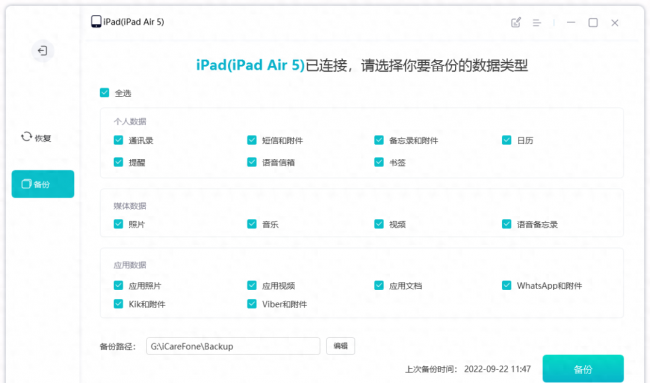Click the 应用数据 section heading
This screenshot has width=650, height=383.
(x=130, y=265)
